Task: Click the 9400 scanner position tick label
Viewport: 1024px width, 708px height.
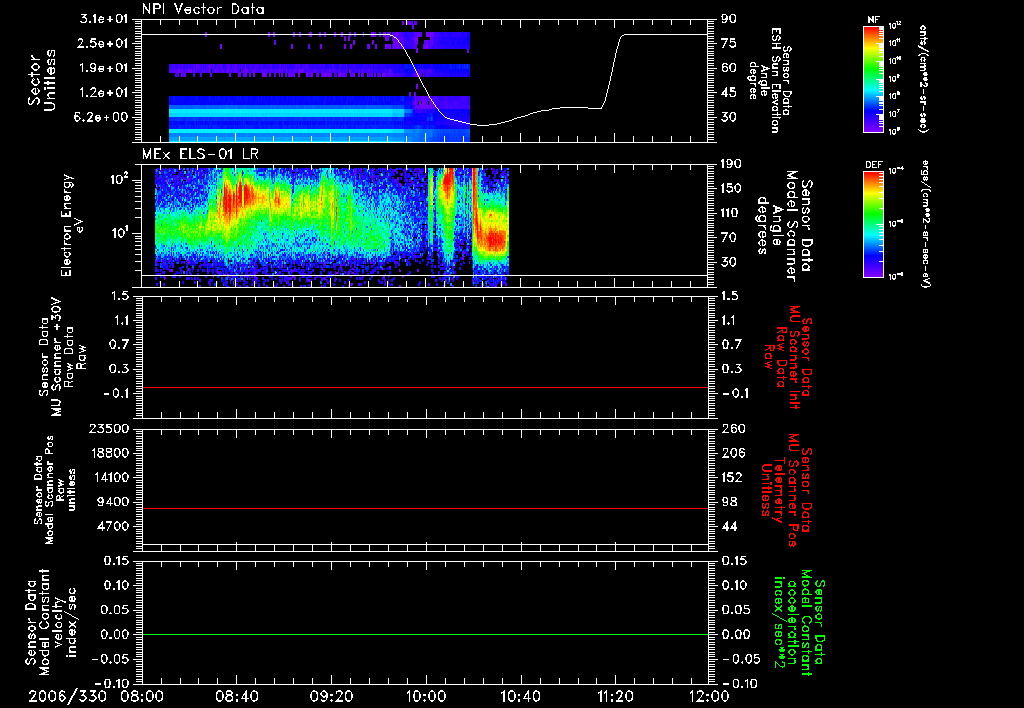Action: (114, 502)
